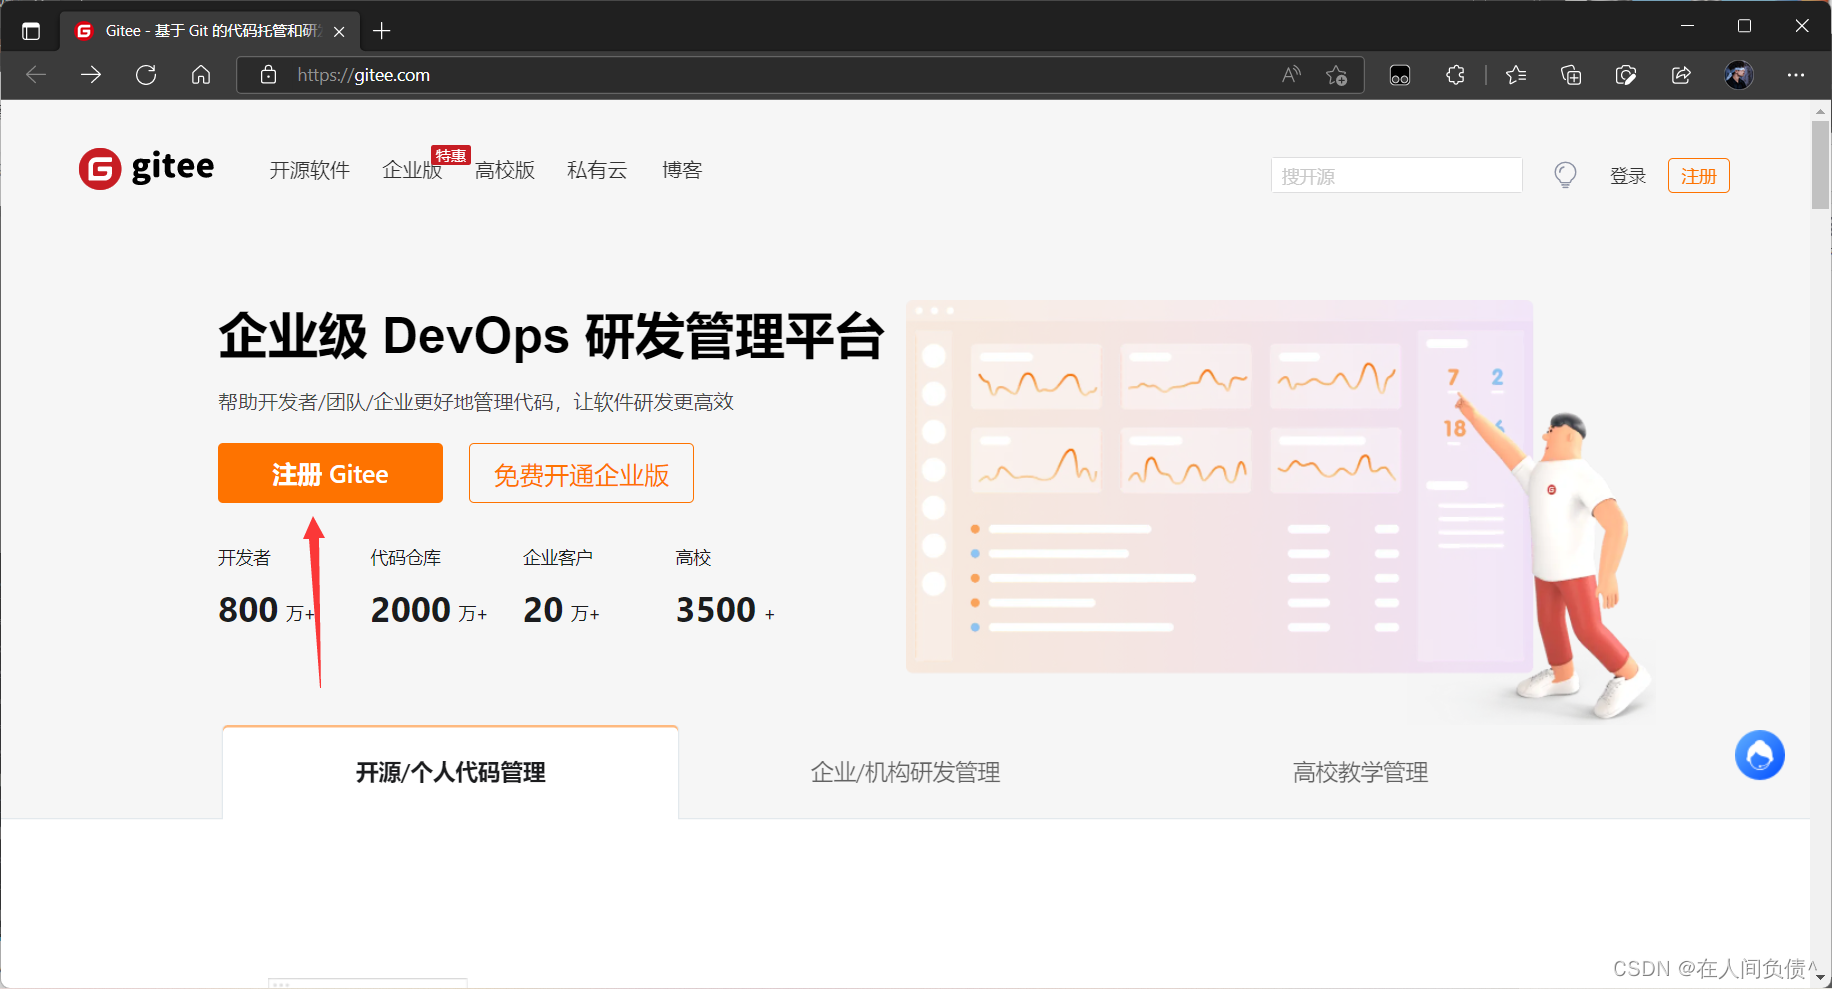Open 高校版 navigation item
The image size is (1832, 989).
point(505,170)
